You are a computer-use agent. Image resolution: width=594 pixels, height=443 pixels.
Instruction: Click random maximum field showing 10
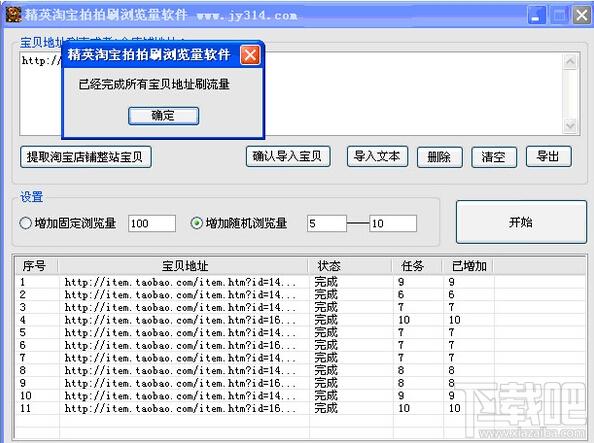point(393,223)
